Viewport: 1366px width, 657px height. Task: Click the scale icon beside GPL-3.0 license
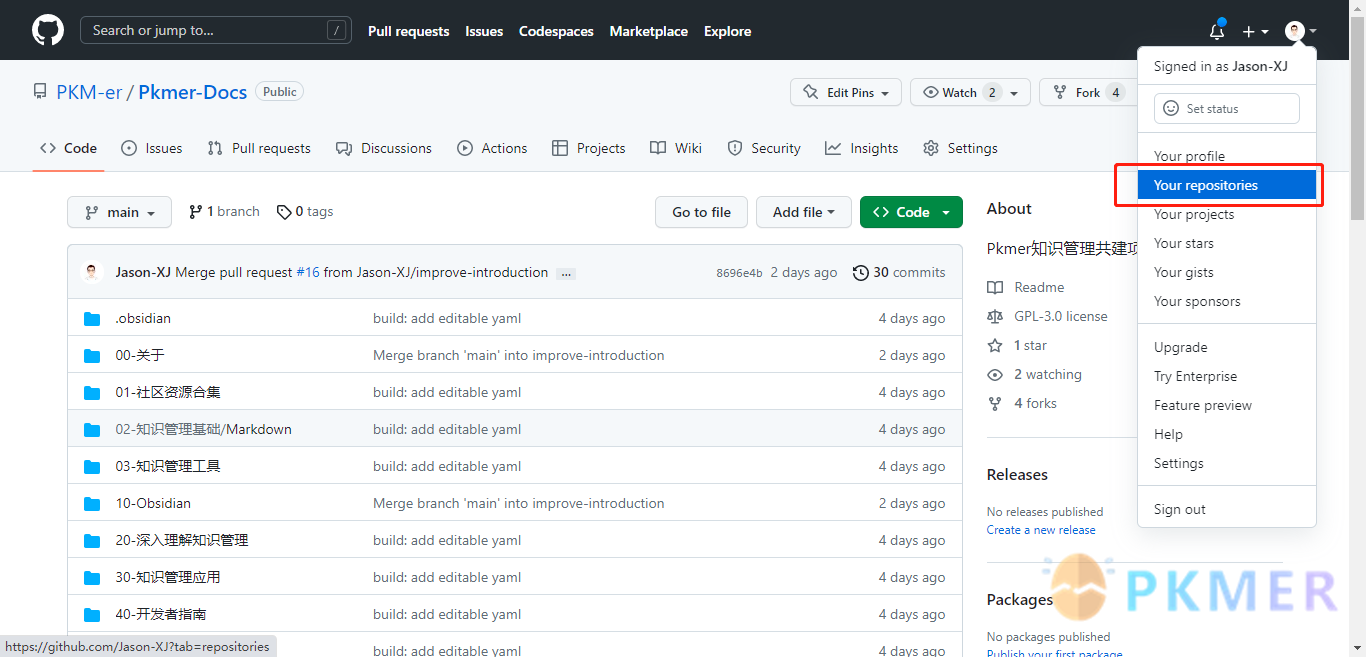[995, 316]
